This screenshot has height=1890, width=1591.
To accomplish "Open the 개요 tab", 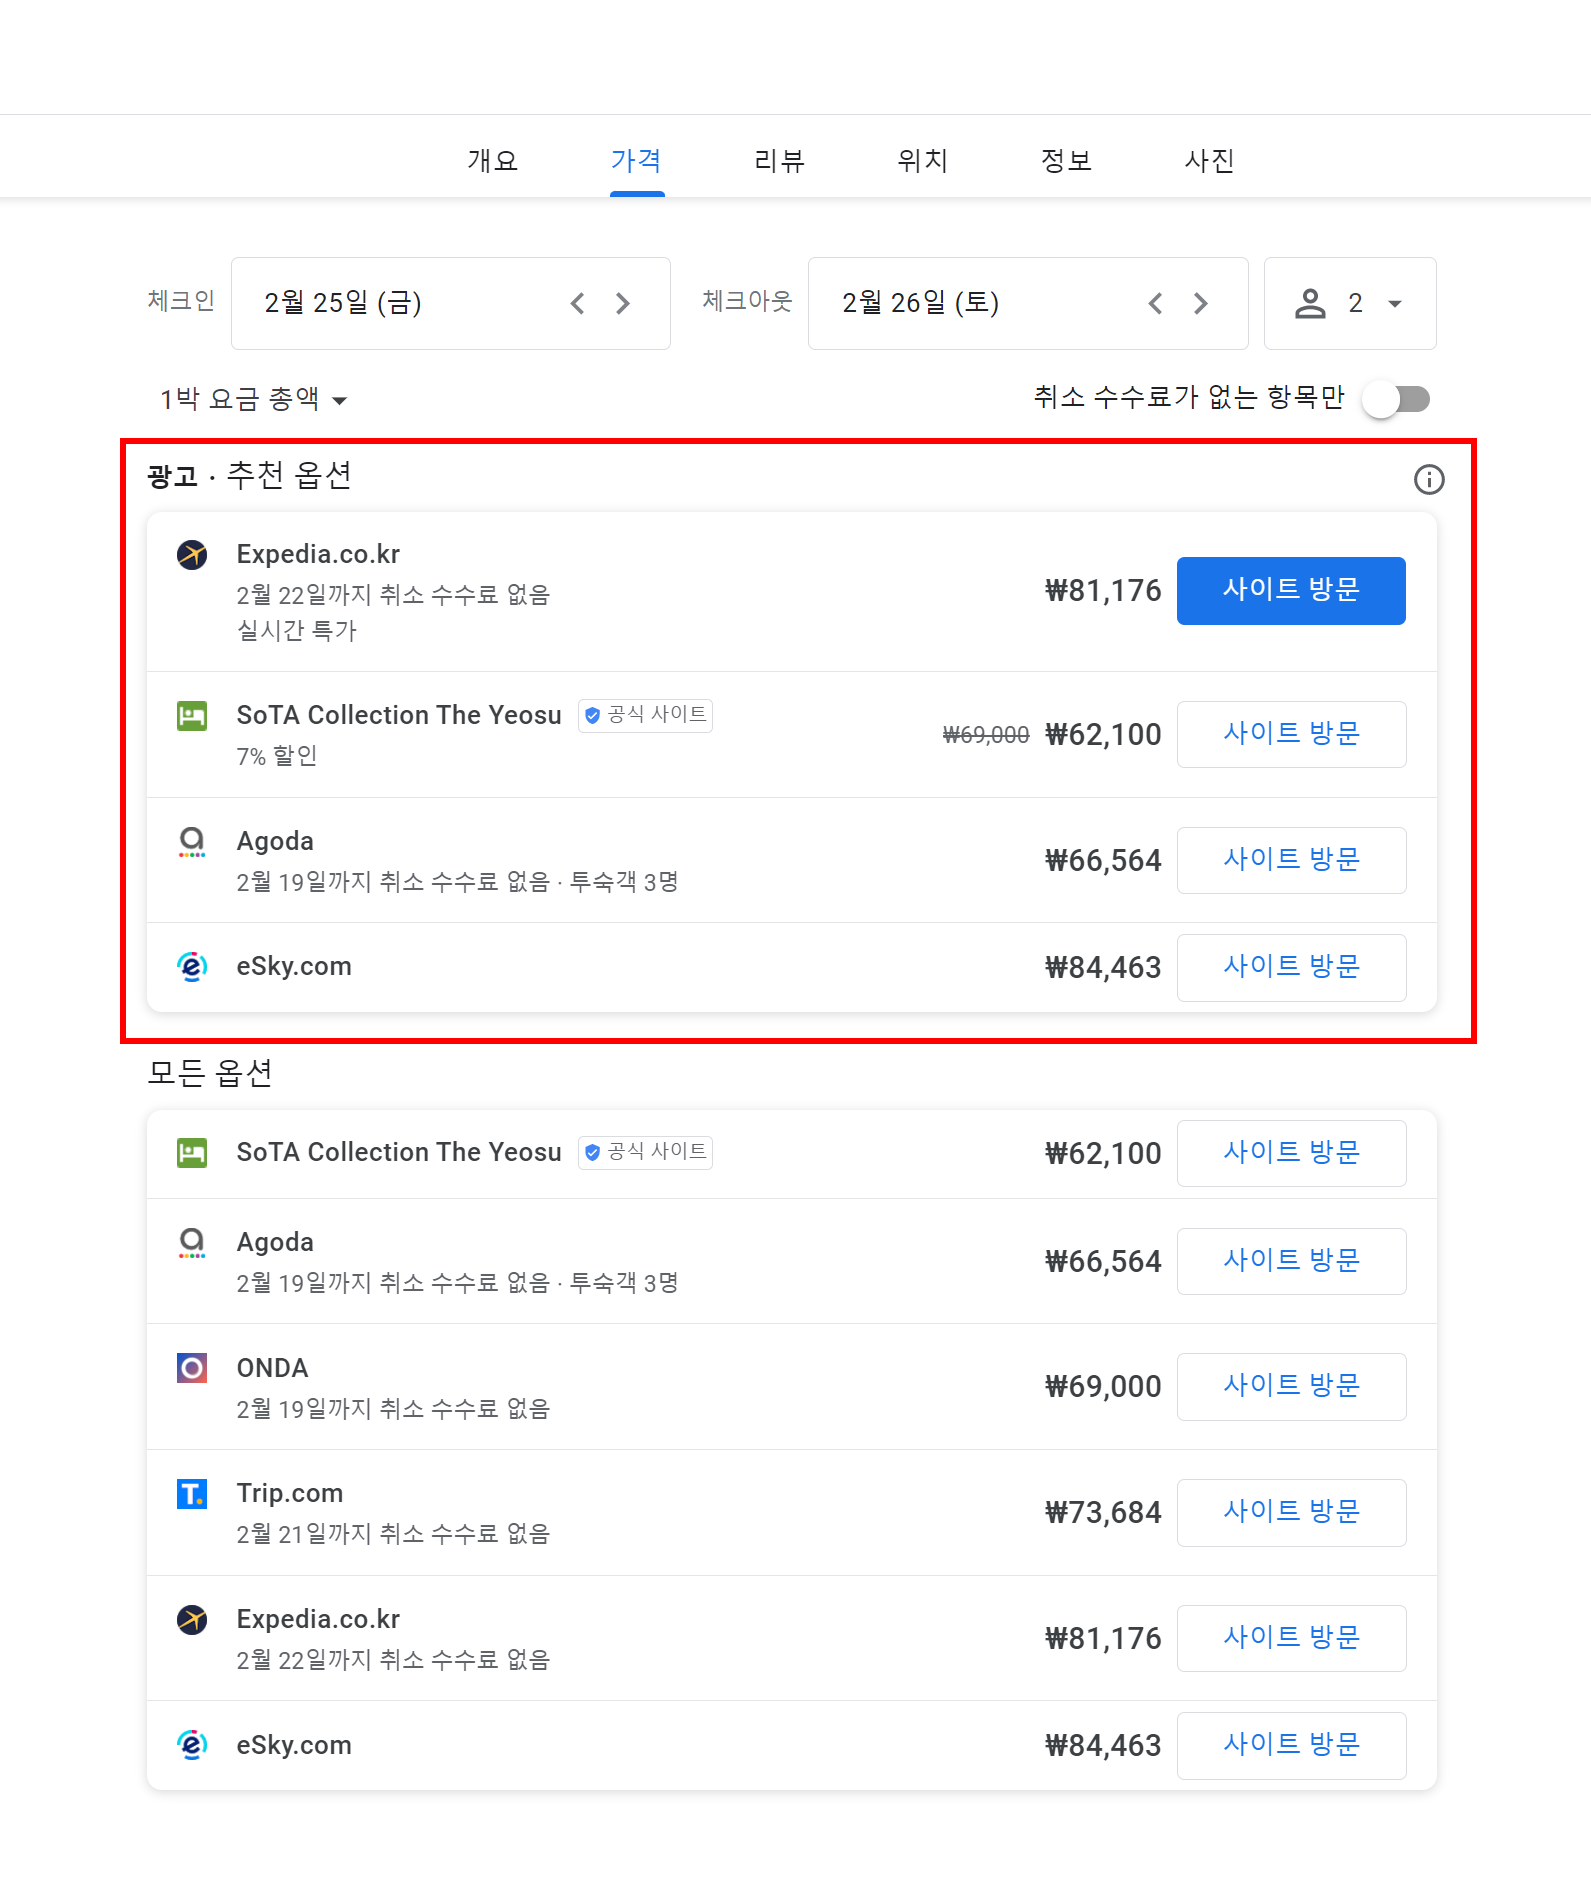I will (x=492, y=160).
